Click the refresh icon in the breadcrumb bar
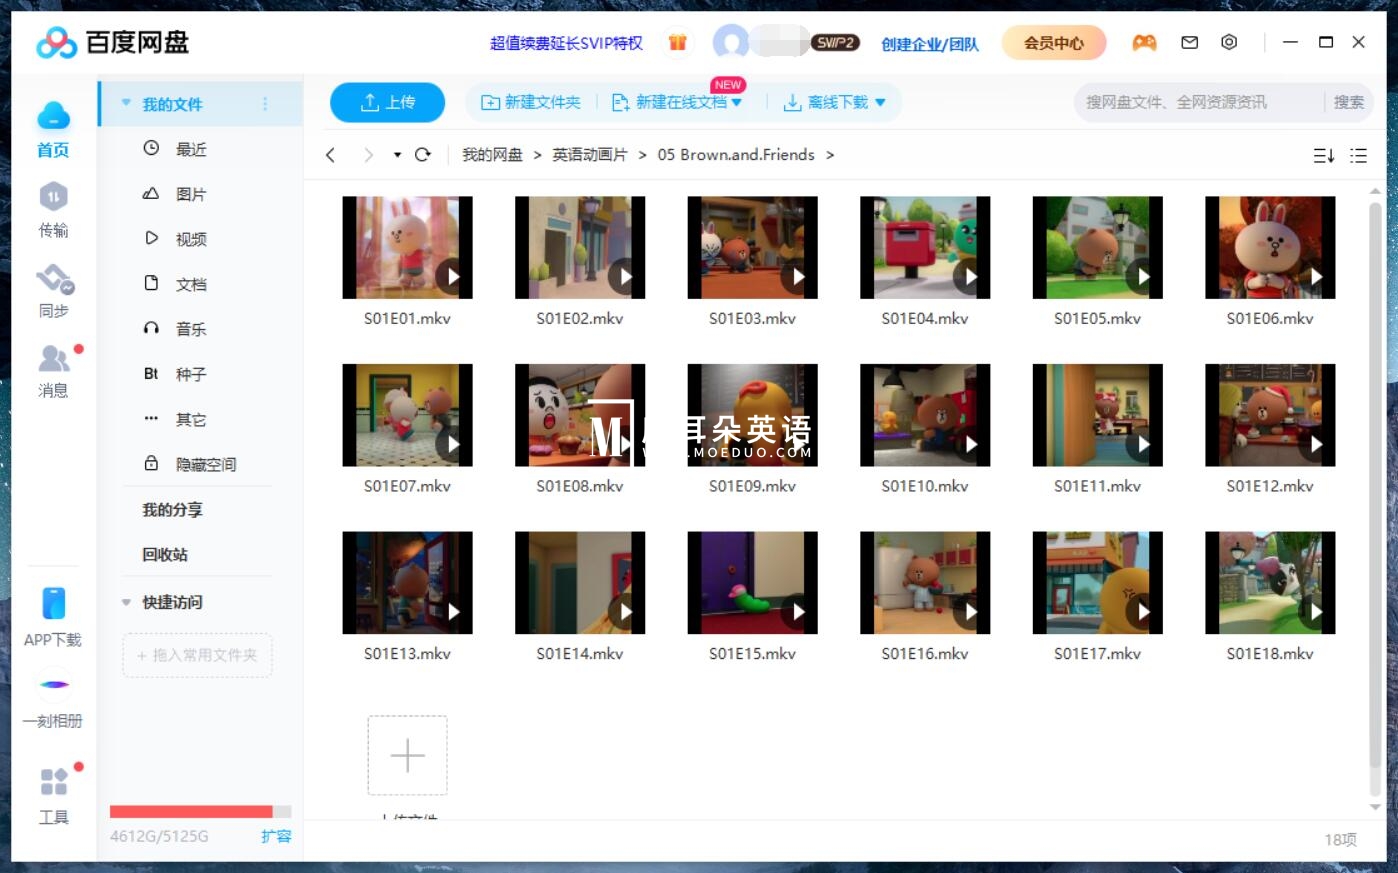1398x873 pixels. 423,155
